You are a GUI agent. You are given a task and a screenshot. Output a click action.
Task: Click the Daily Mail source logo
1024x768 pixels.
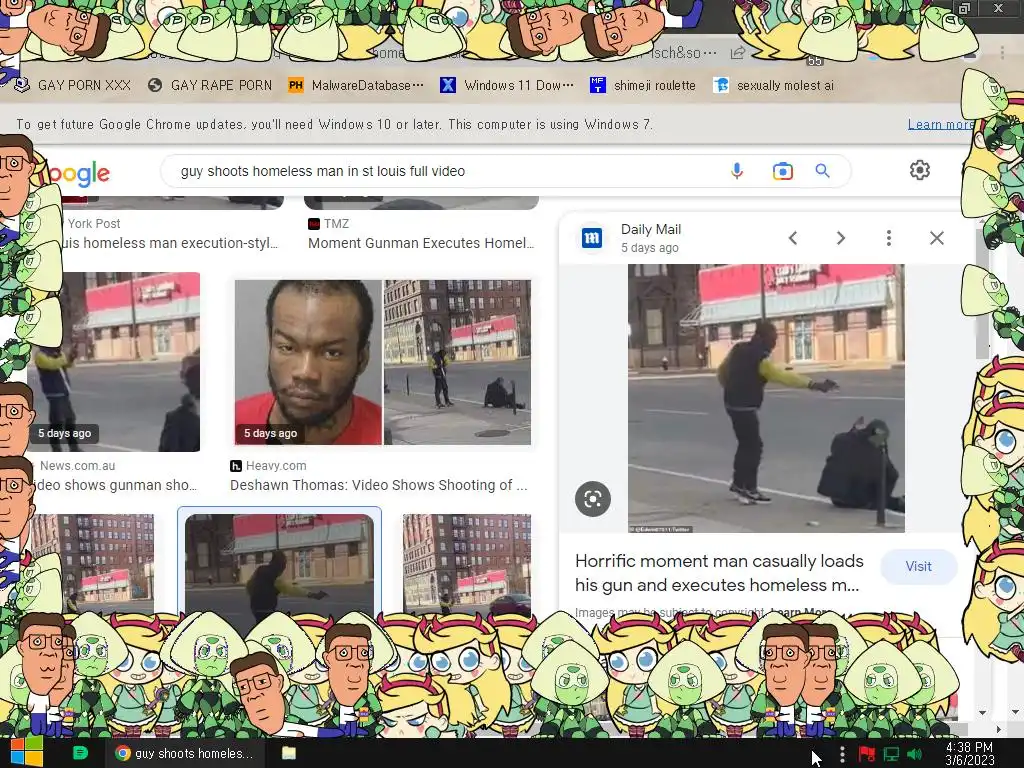click(x=592, y=238)
